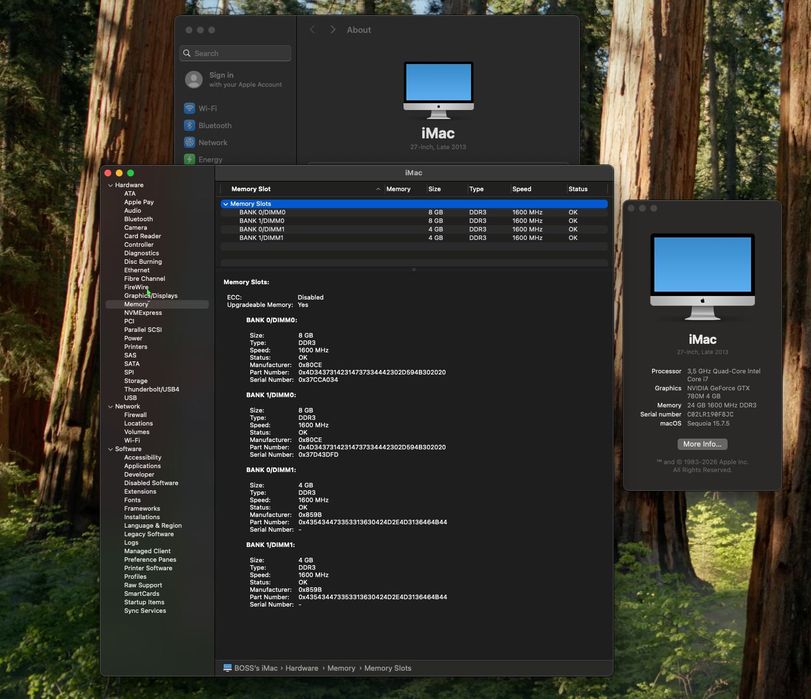Click Memory Slots in the path bar
This screenshot has height=699, width=811.
tap(387, 668)
